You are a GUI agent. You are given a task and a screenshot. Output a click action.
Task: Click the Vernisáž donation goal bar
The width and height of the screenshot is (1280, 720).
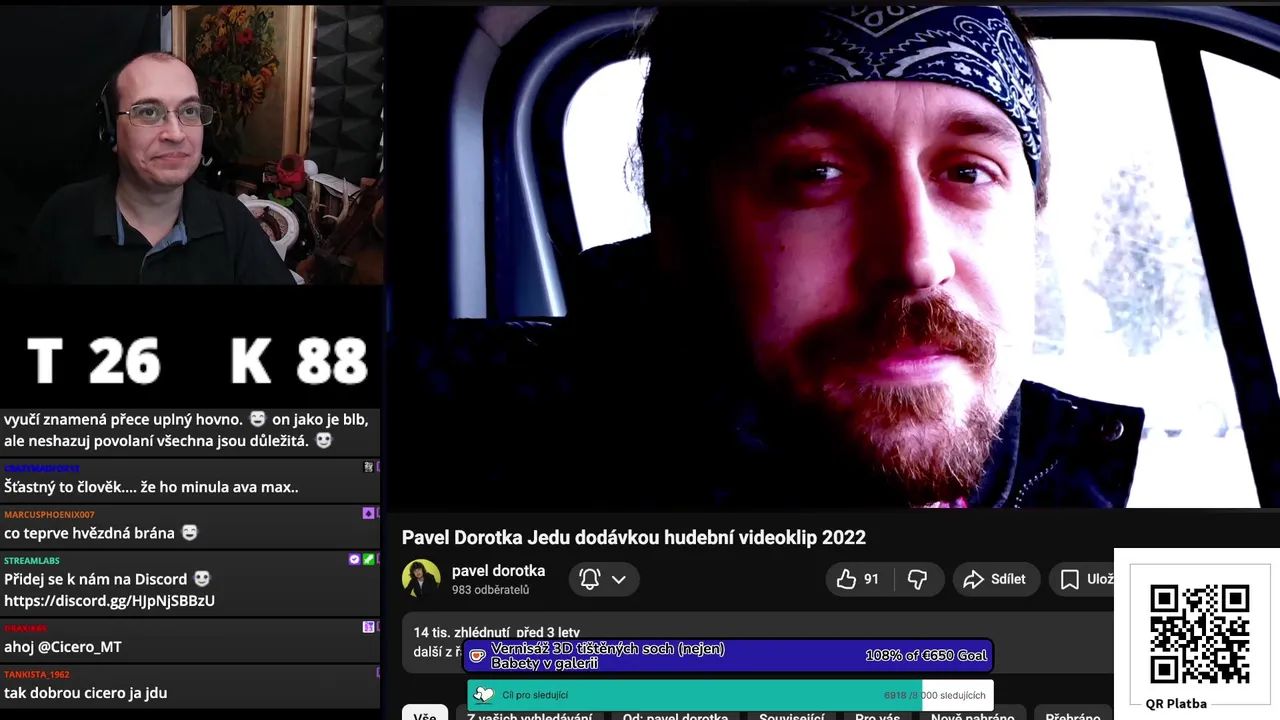[x=728, y=656]
